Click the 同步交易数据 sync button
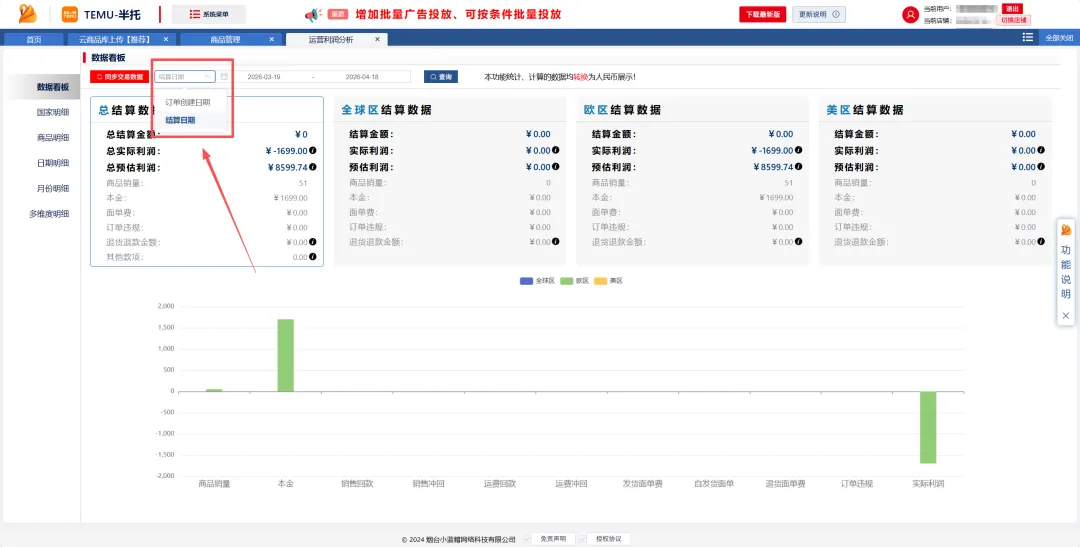 (x=120, y=77)
